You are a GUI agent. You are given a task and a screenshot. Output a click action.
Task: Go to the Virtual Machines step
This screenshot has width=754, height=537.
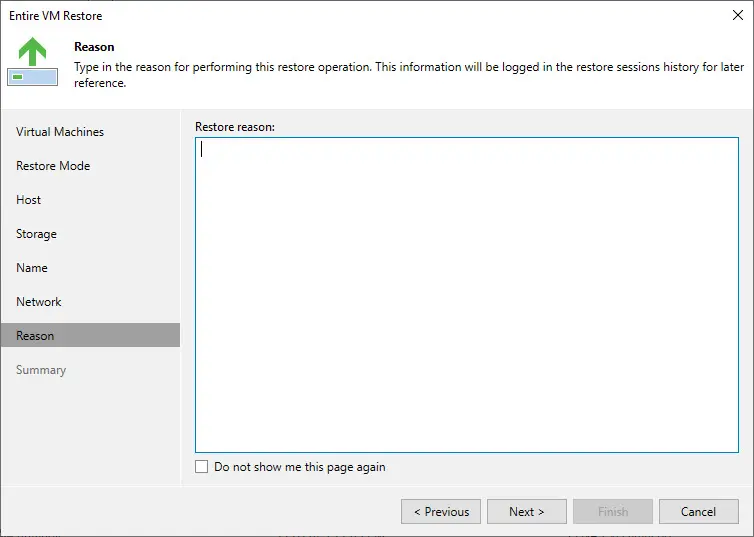point(60,132)
